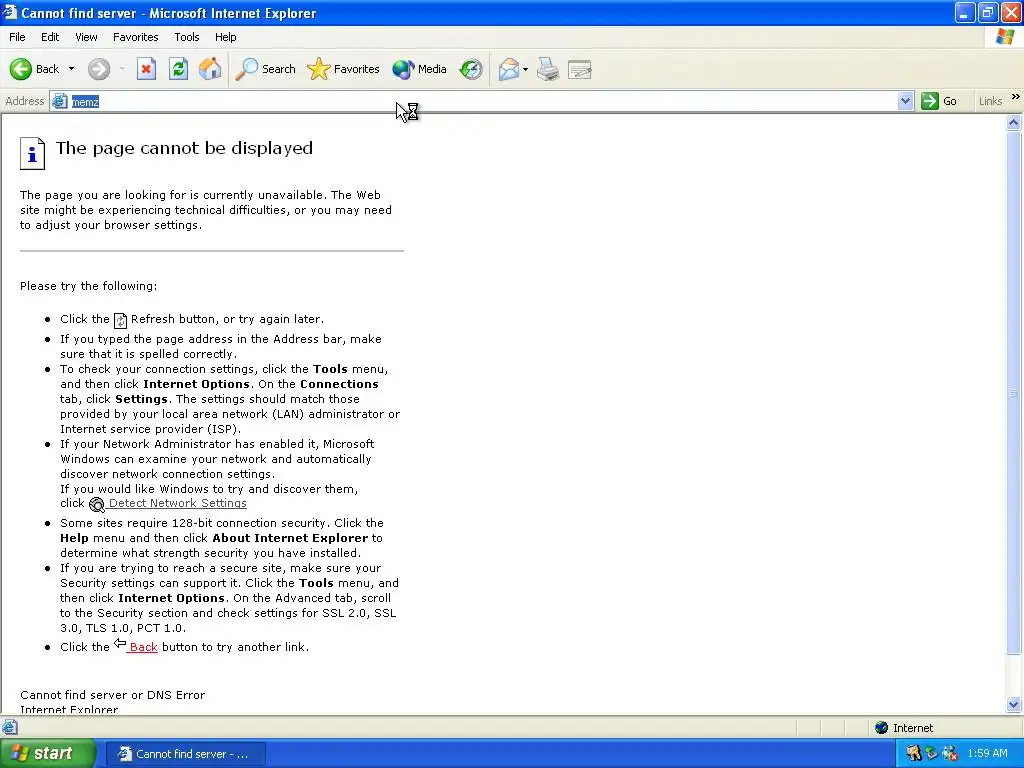
Task: Expand the Mail button dropdown arrow
Action: [525, 69]
